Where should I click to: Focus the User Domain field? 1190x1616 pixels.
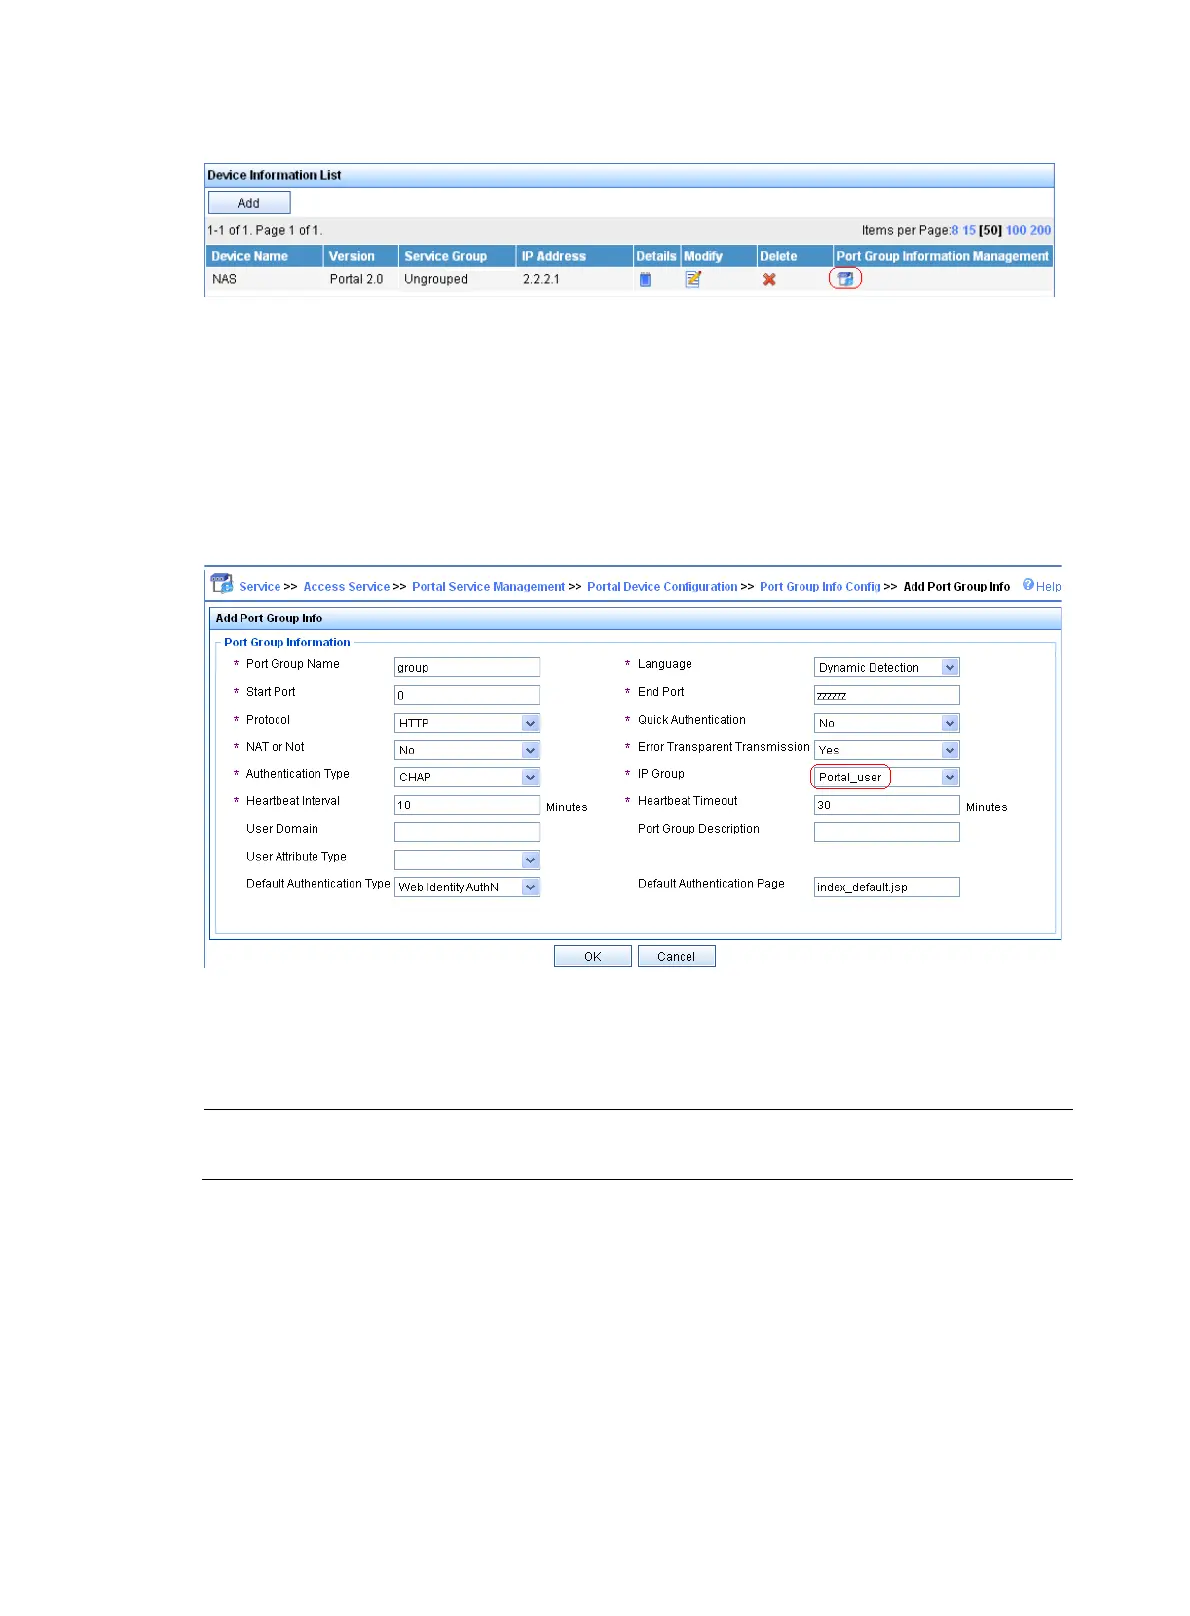[467, 832]
